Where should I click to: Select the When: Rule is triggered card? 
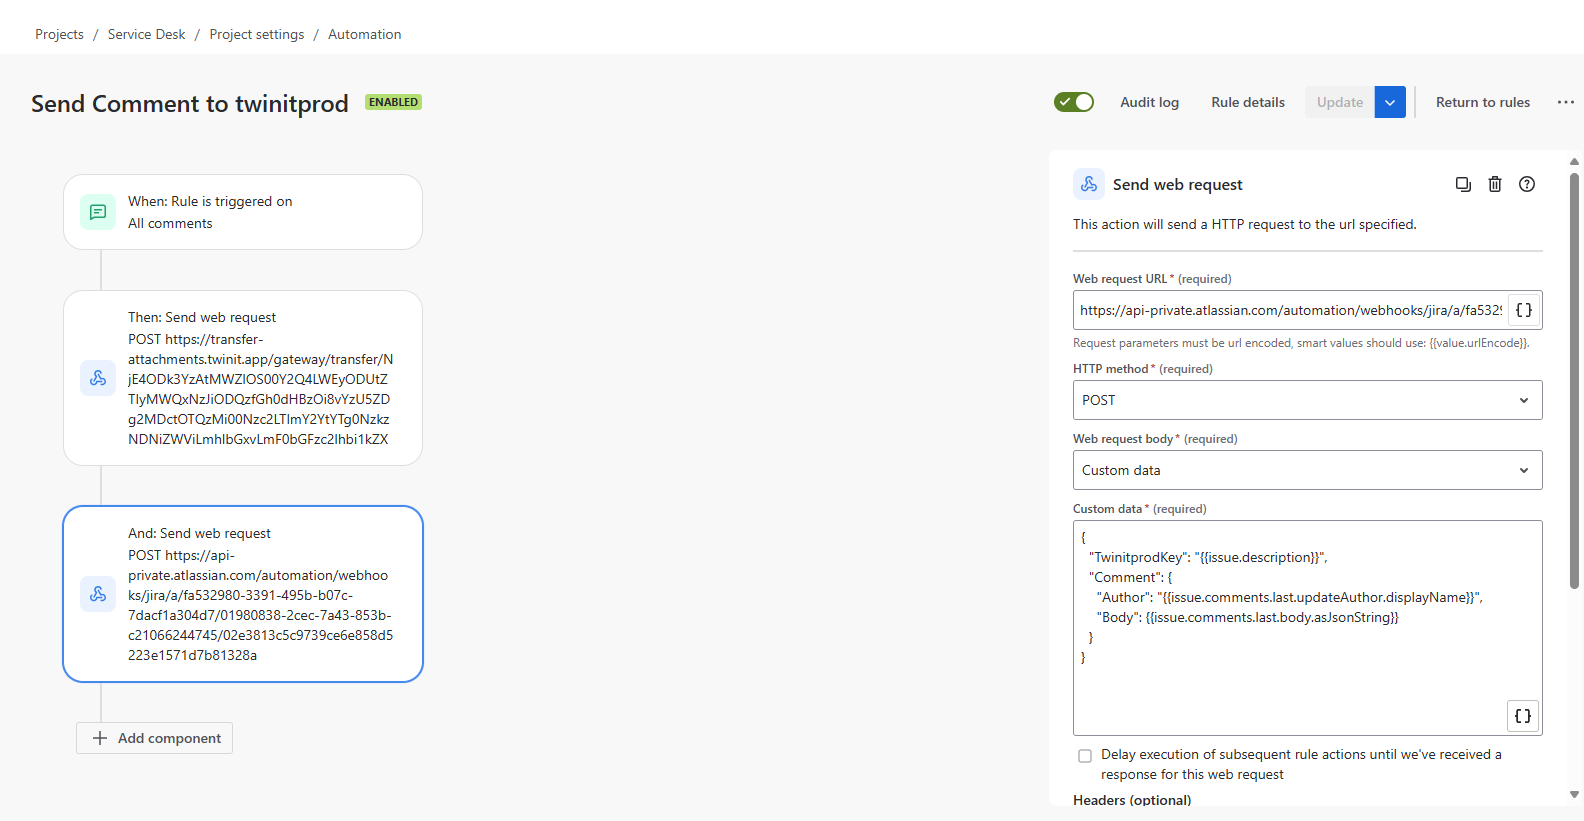pos(243,212)
